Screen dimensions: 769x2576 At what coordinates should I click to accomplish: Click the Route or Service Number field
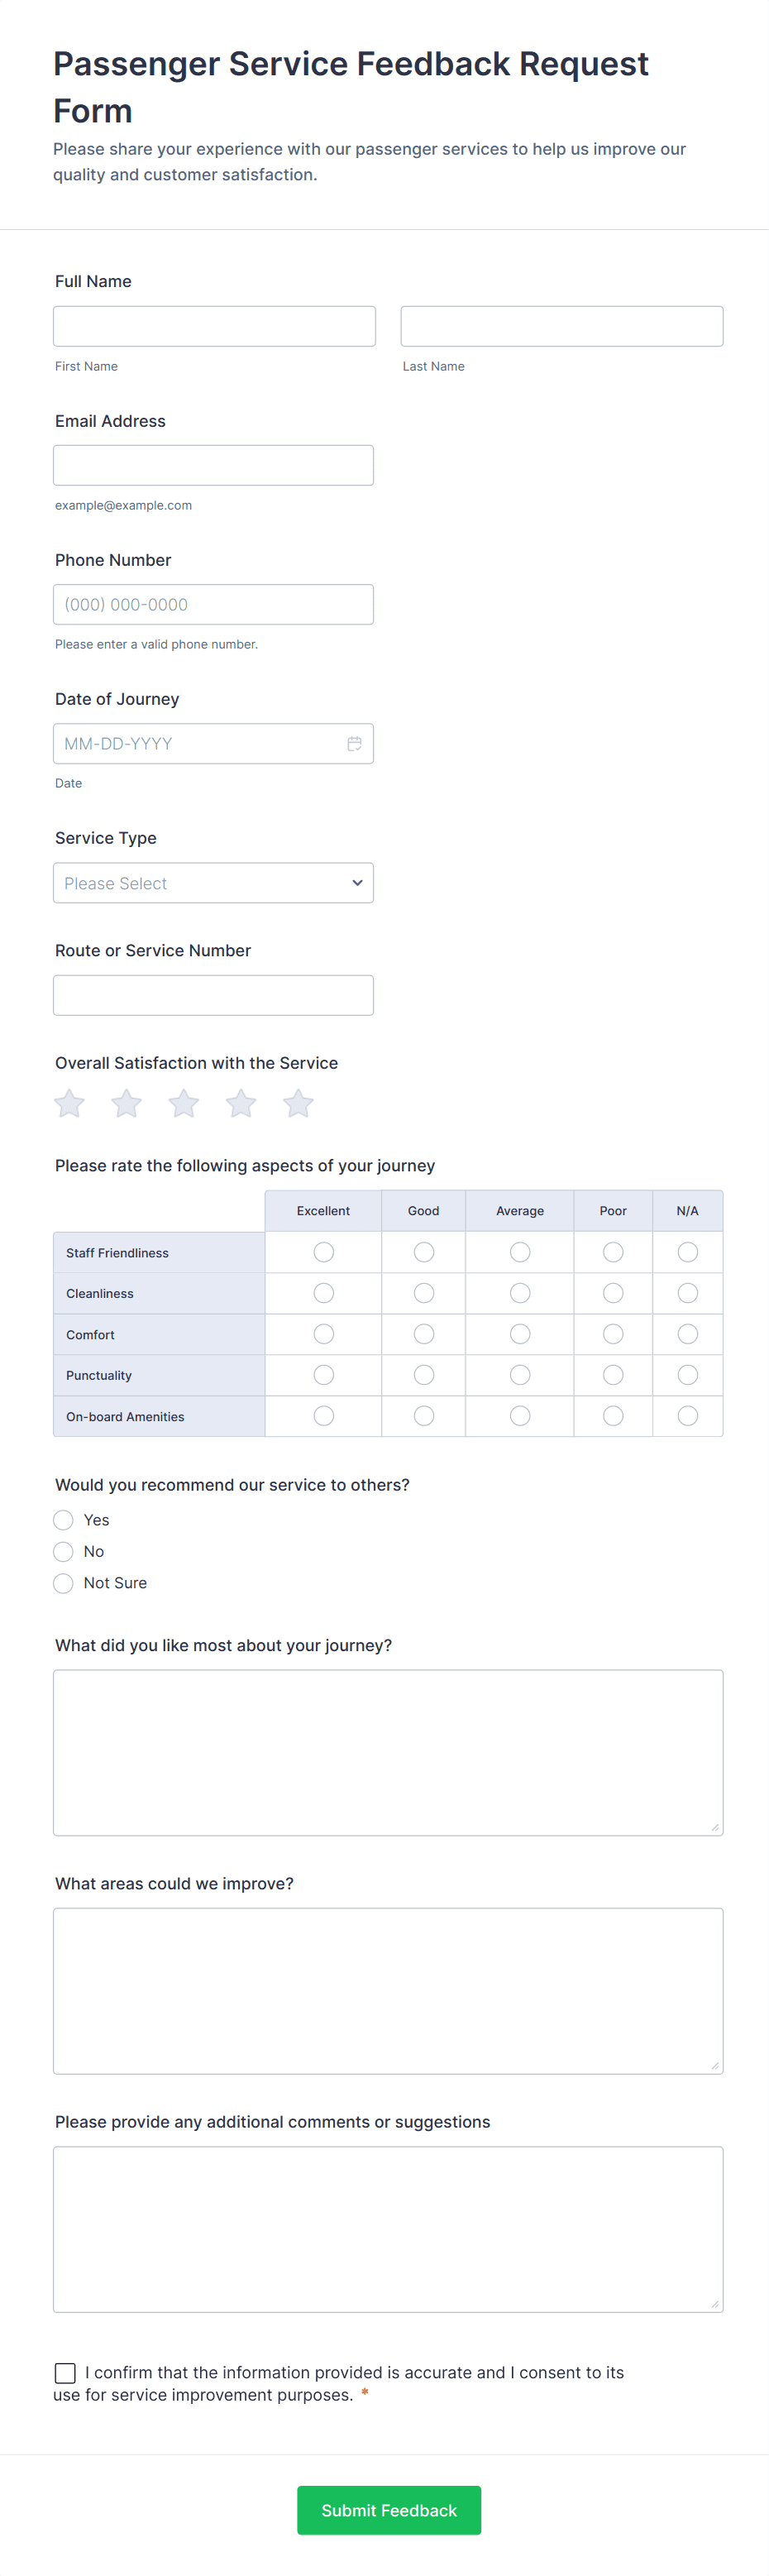[213, 995]
